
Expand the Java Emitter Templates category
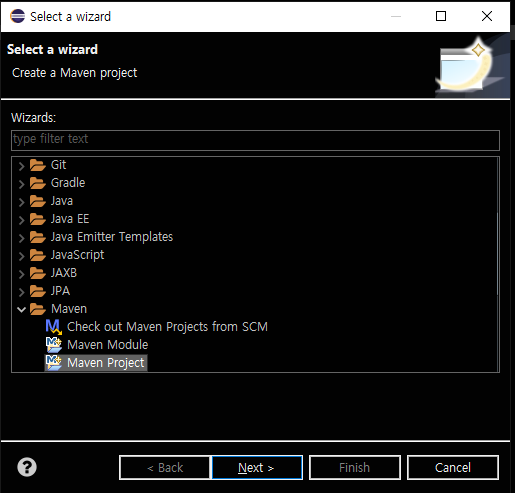(22, 238)
